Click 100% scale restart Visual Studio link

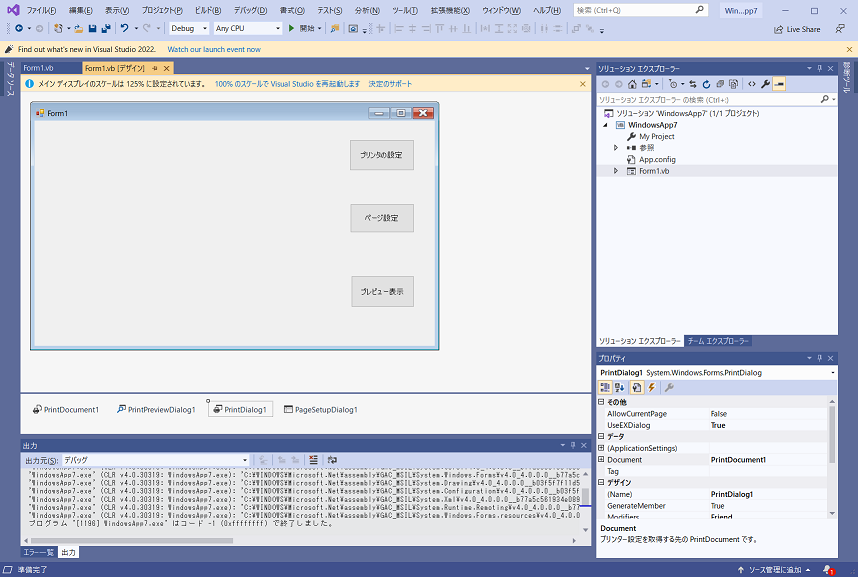[287, 84]
